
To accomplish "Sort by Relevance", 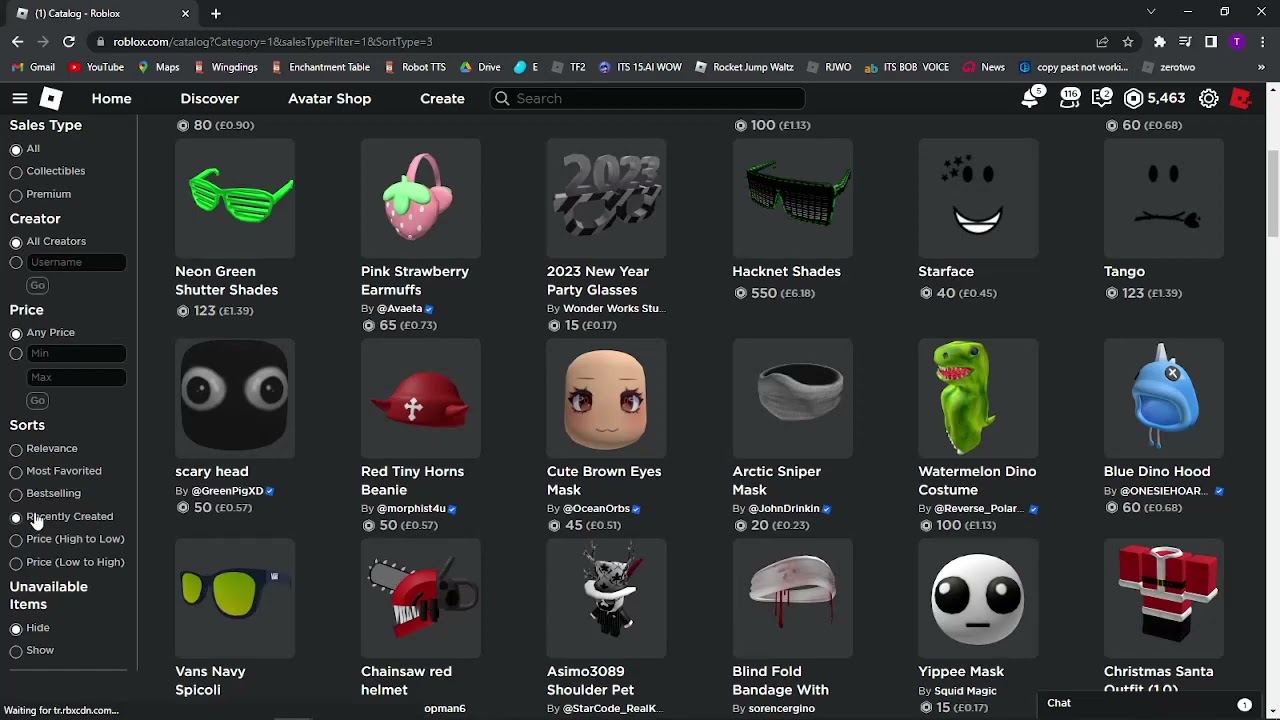I will (16, 449).
